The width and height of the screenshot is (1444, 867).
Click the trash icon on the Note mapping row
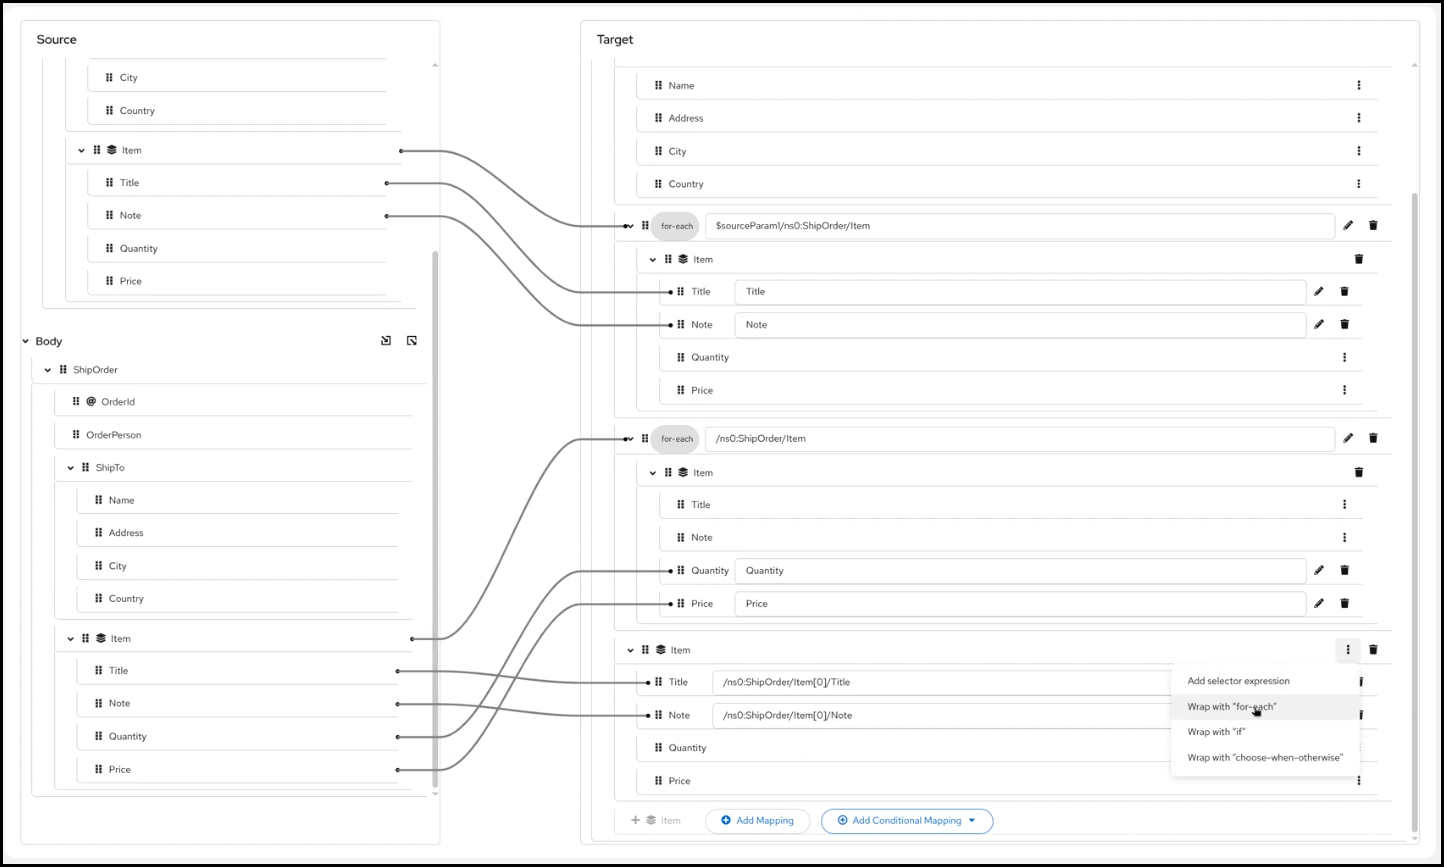click(1344, 324)
